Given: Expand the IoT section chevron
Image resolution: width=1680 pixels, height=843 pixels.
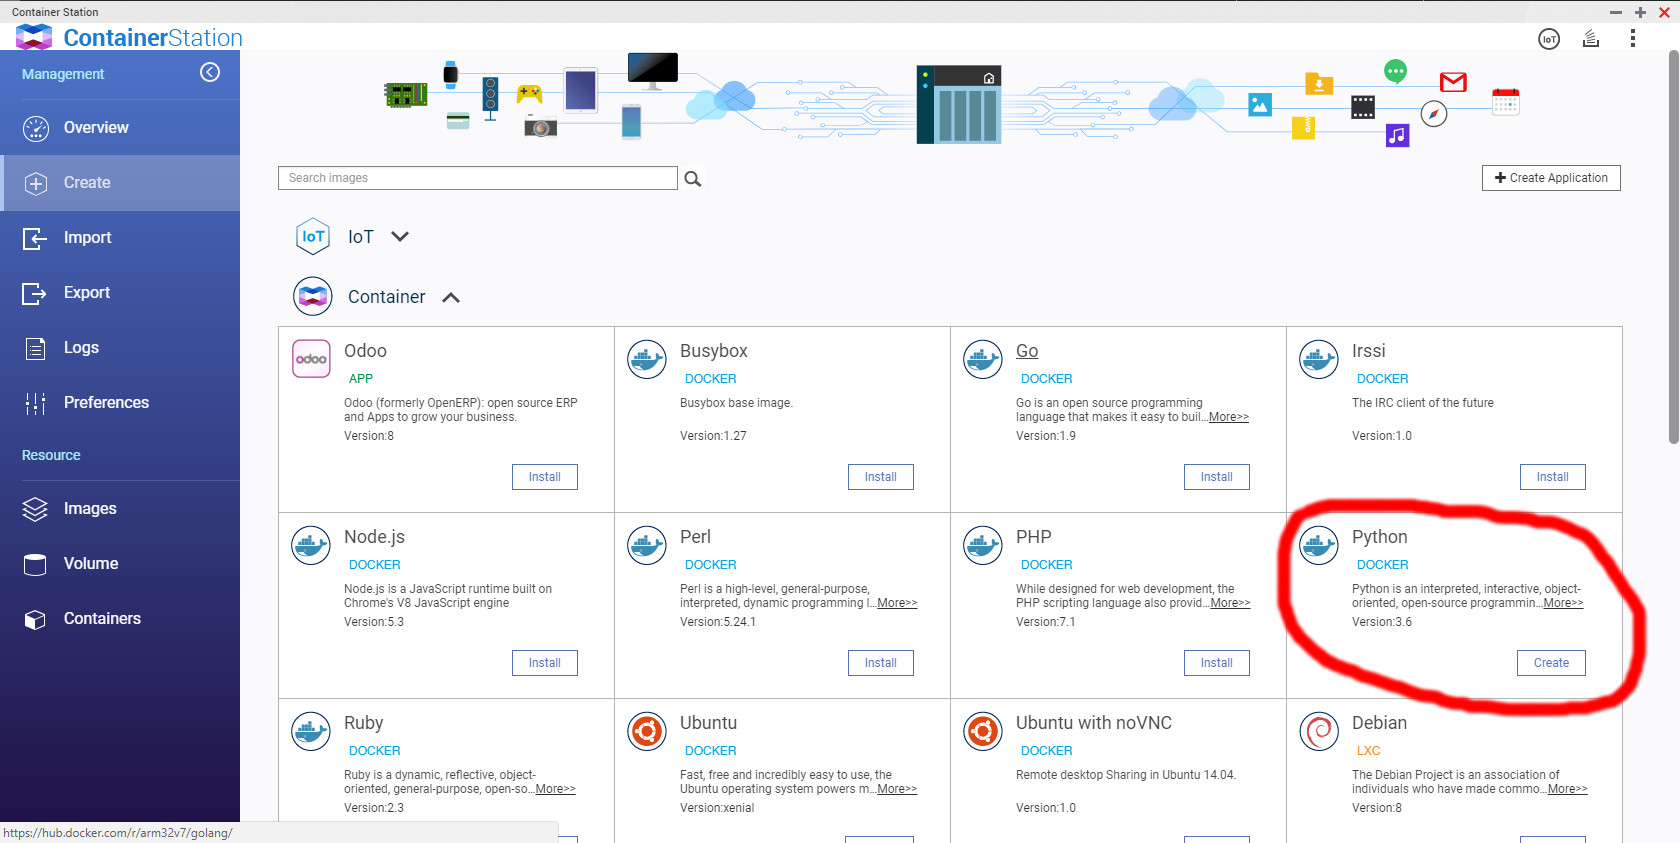Looking at the screenshot, I should 400,237.
